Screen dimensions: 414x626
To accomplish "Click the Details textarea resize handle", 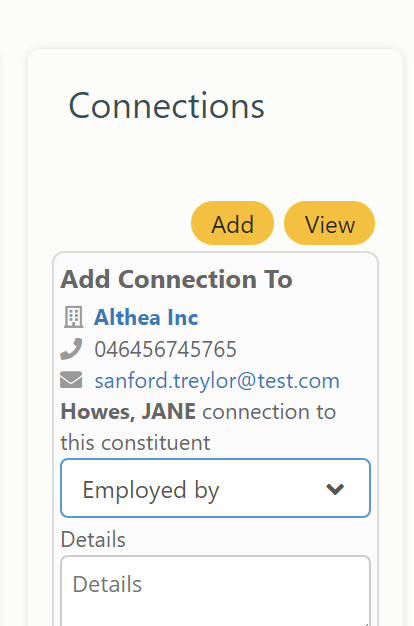I will coord(366,624).
